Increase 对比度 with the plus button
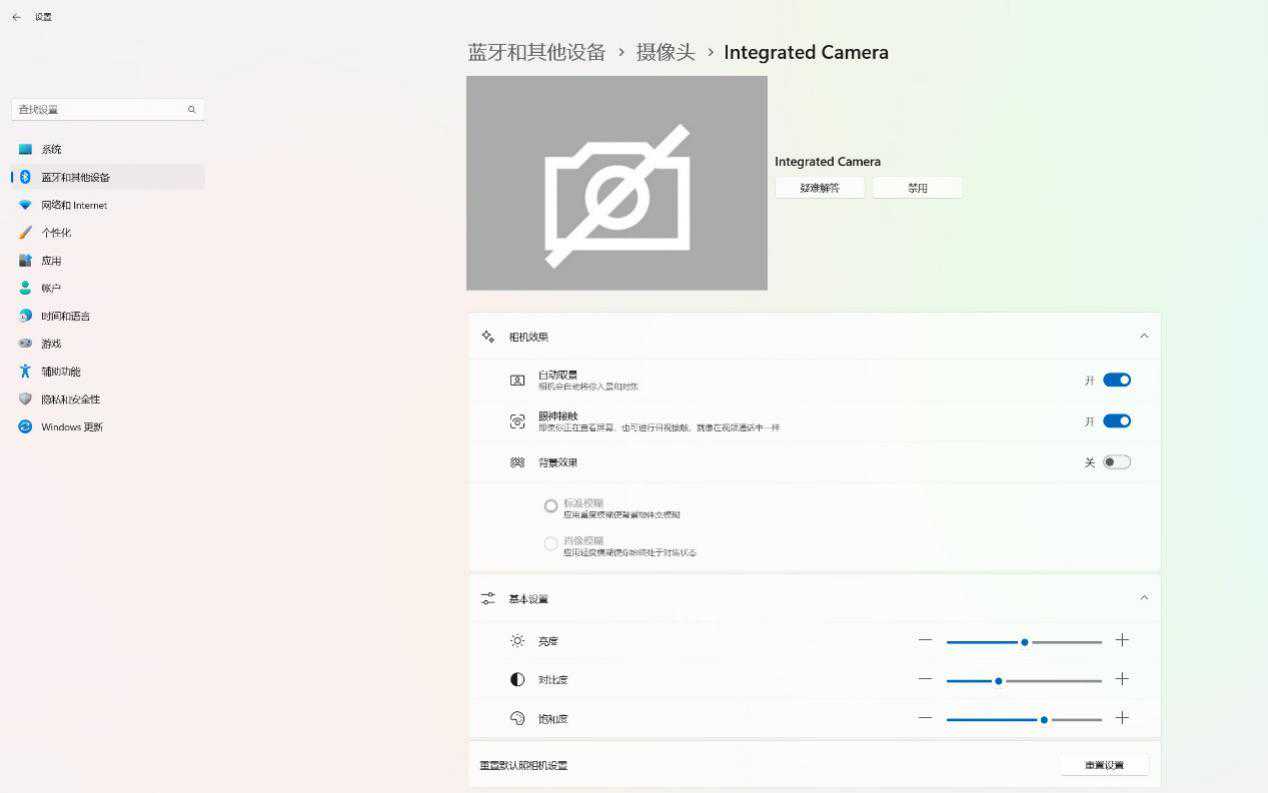The image size is (1268, 793). point(1122,680)
